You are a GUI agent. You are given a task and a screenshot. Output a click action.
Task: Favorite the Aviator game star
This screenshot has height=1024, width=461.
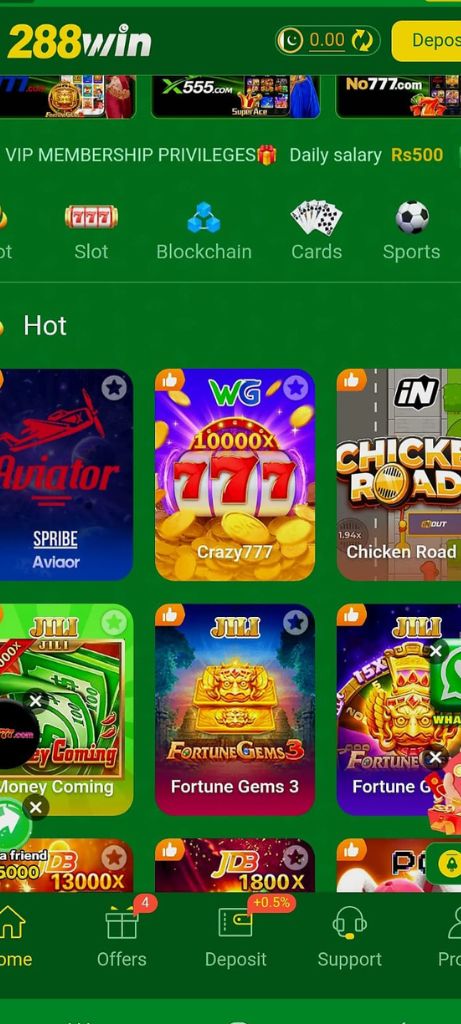[x=114, y=388]
